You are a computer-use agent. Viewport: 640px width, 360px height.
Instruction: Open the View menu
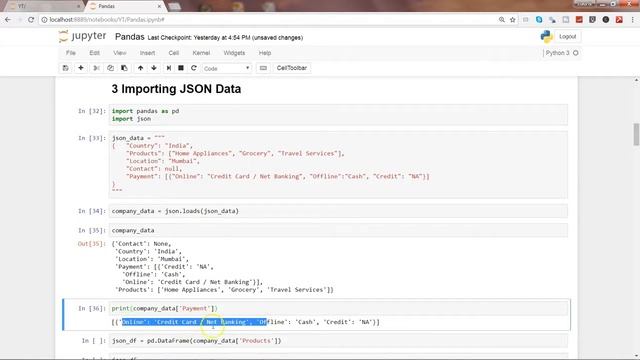click(x=120, y=53)
